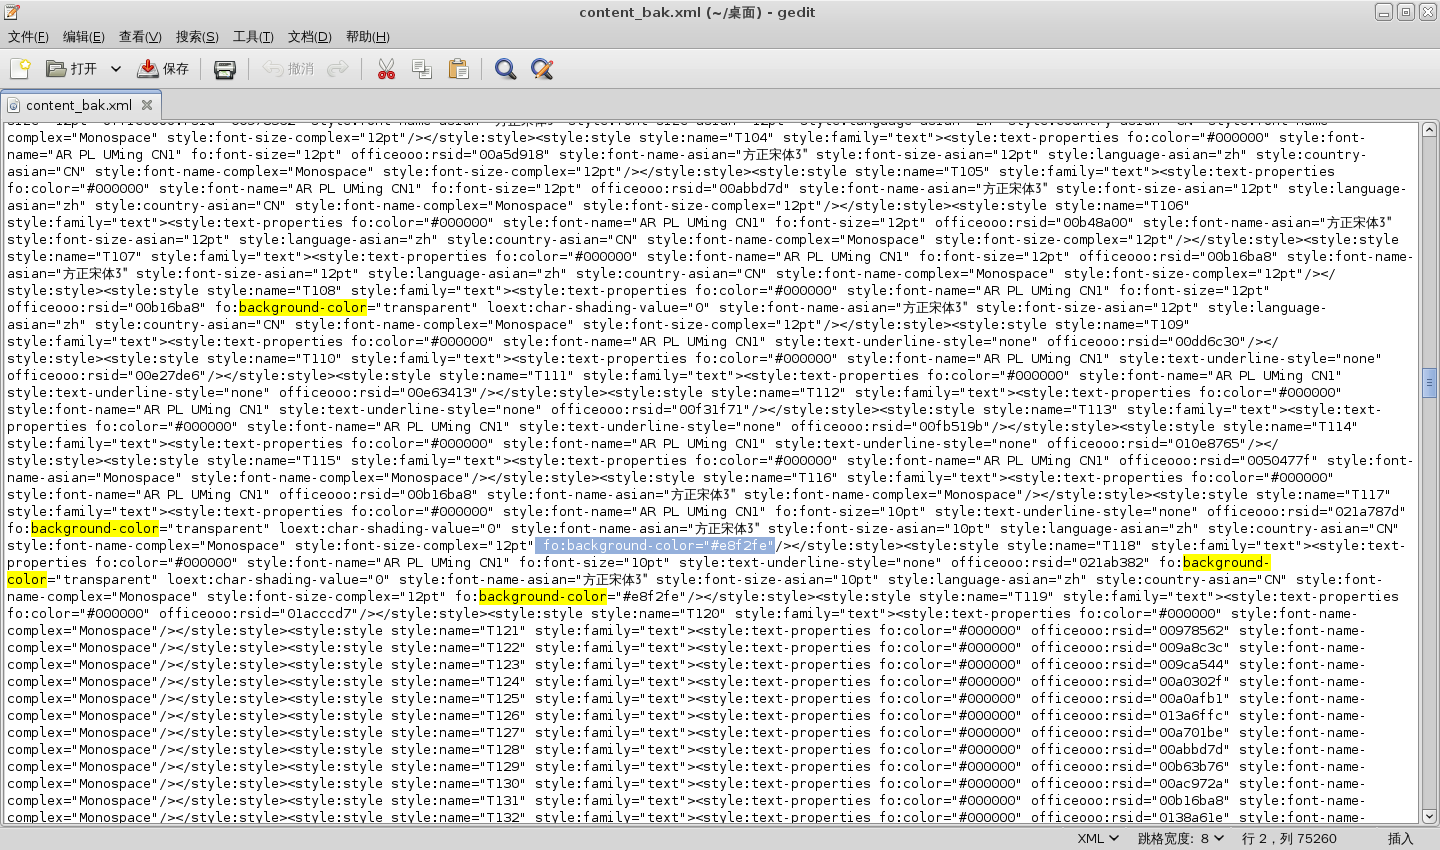
Task: Close the gedit window
Action: [x=1426, y=12]
